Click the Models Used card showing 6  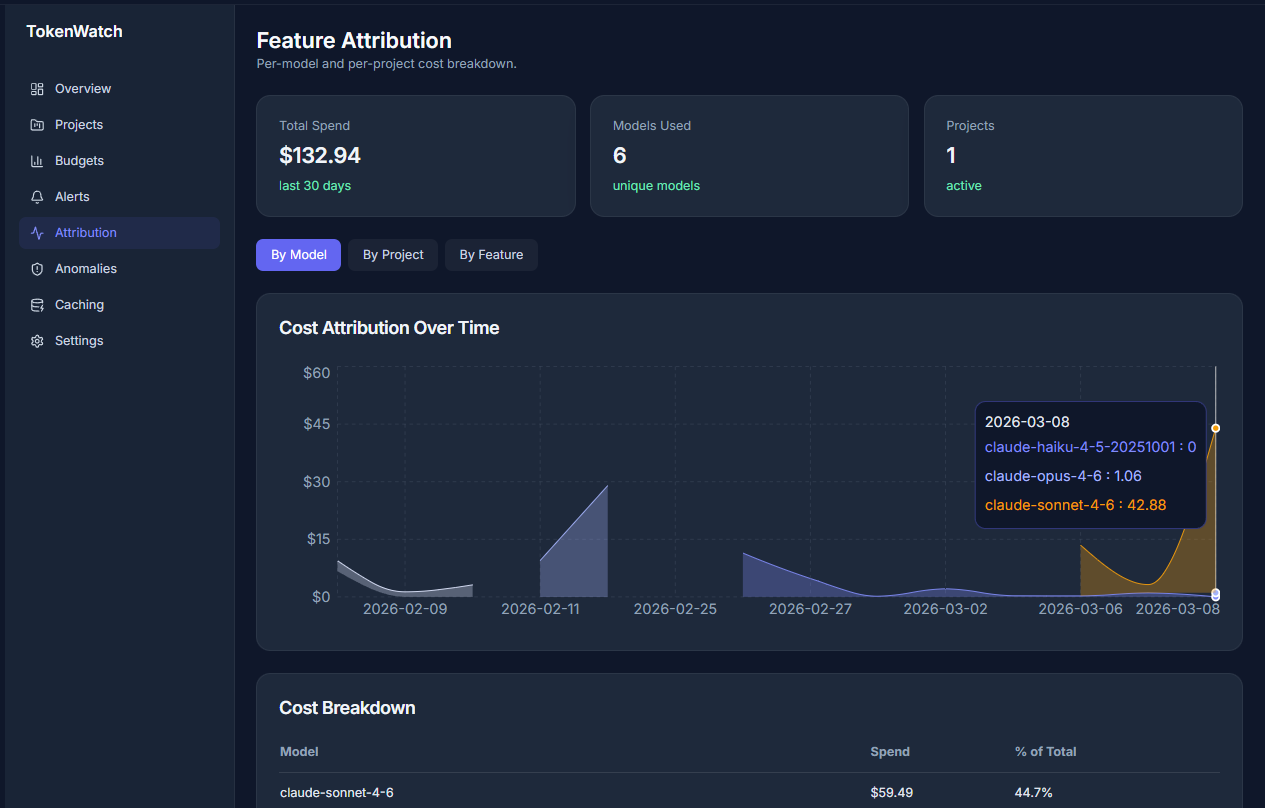[x=749, y=156]
